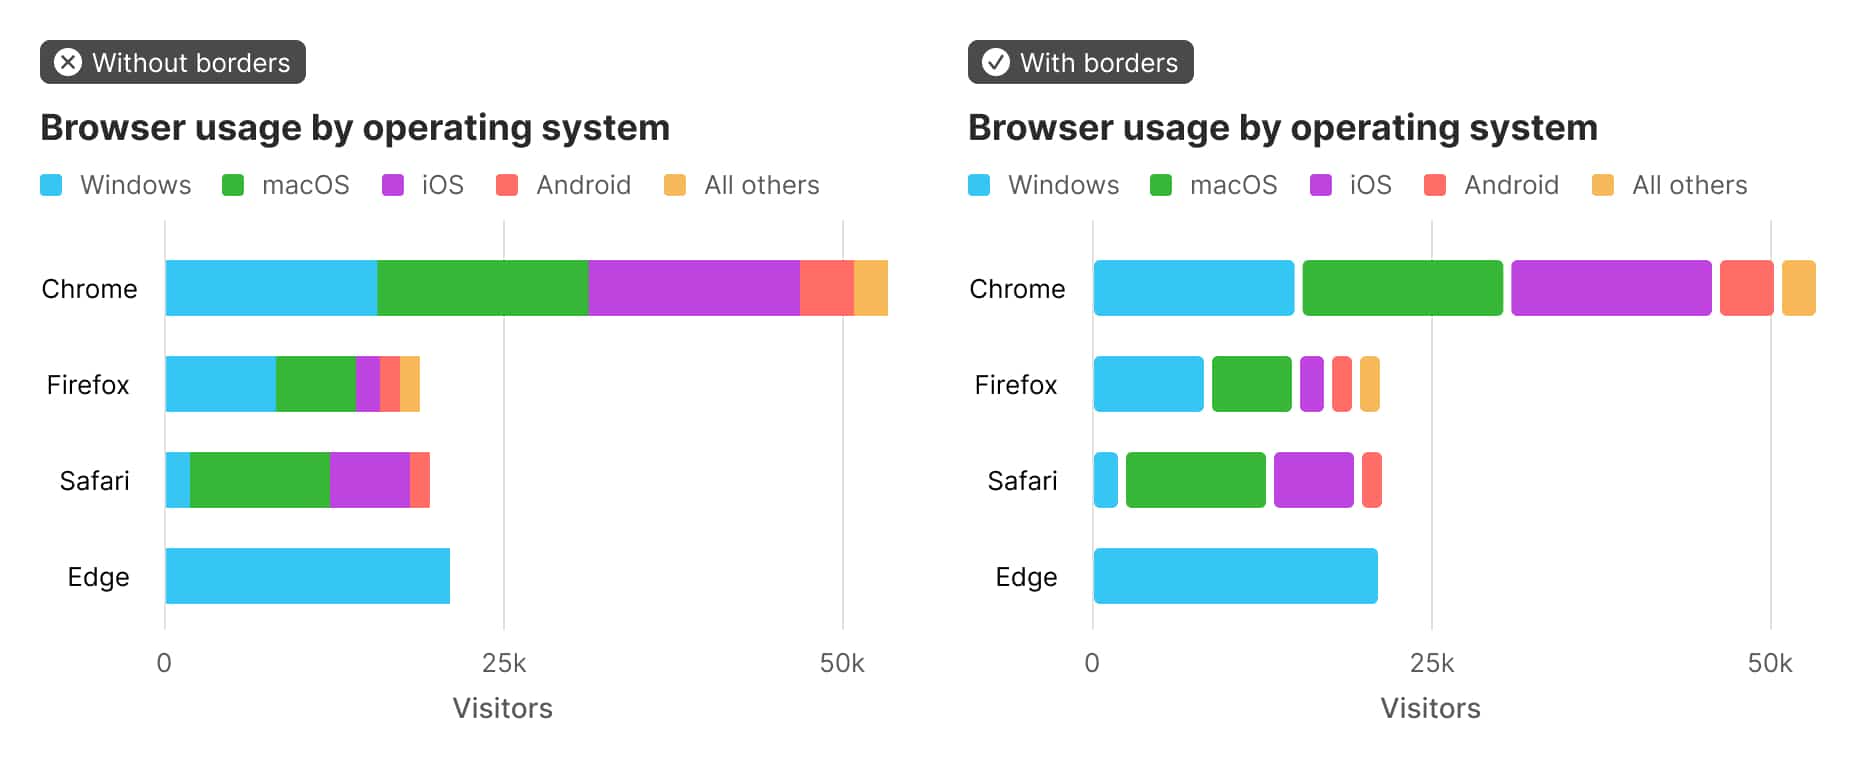Click Windows legend swatch in left chart
The image size is (1856, 764).
51,185
